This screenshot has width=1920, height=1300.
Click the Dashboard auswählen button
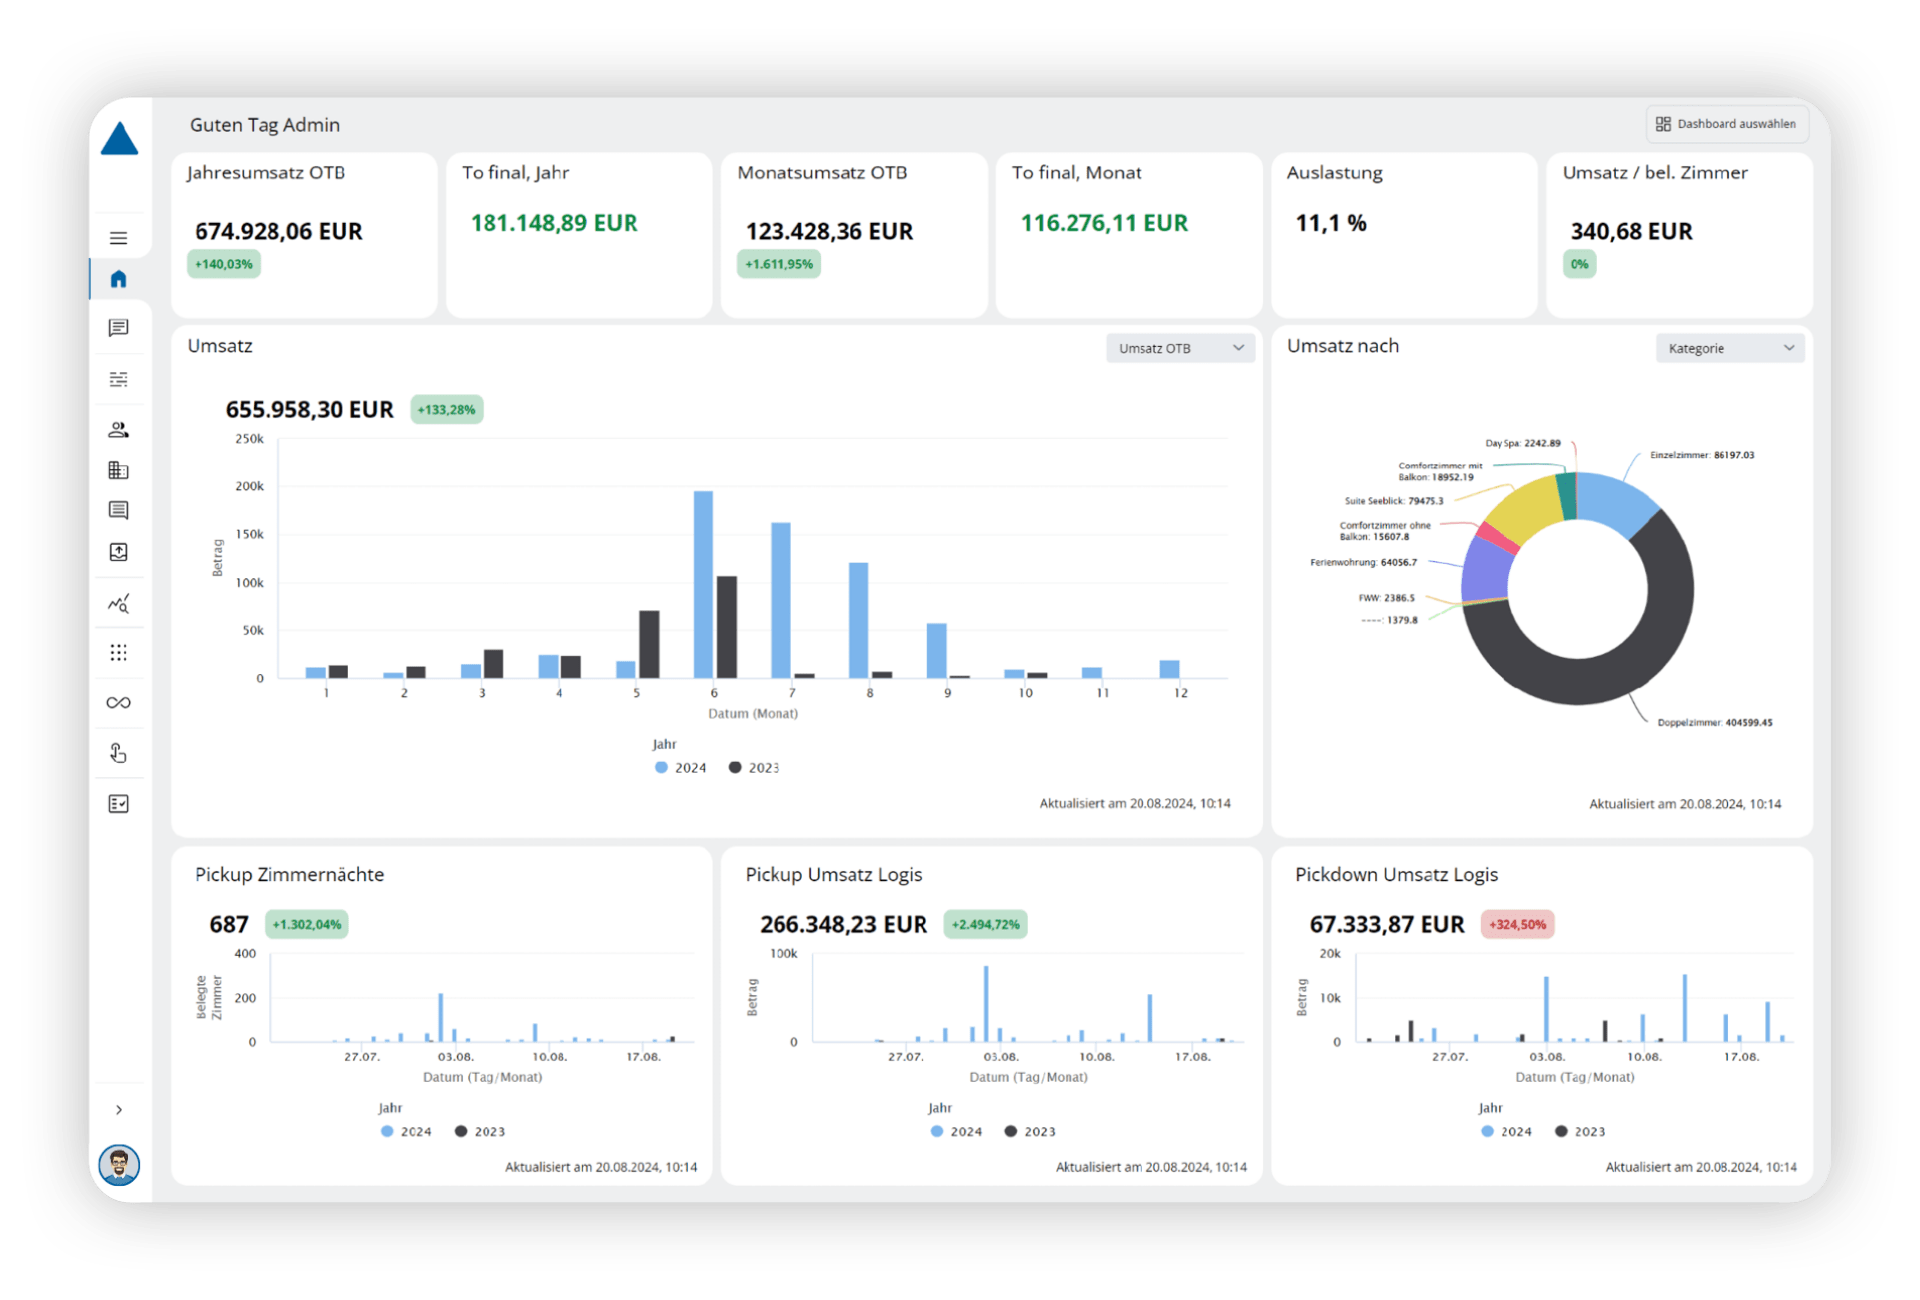1726,124
